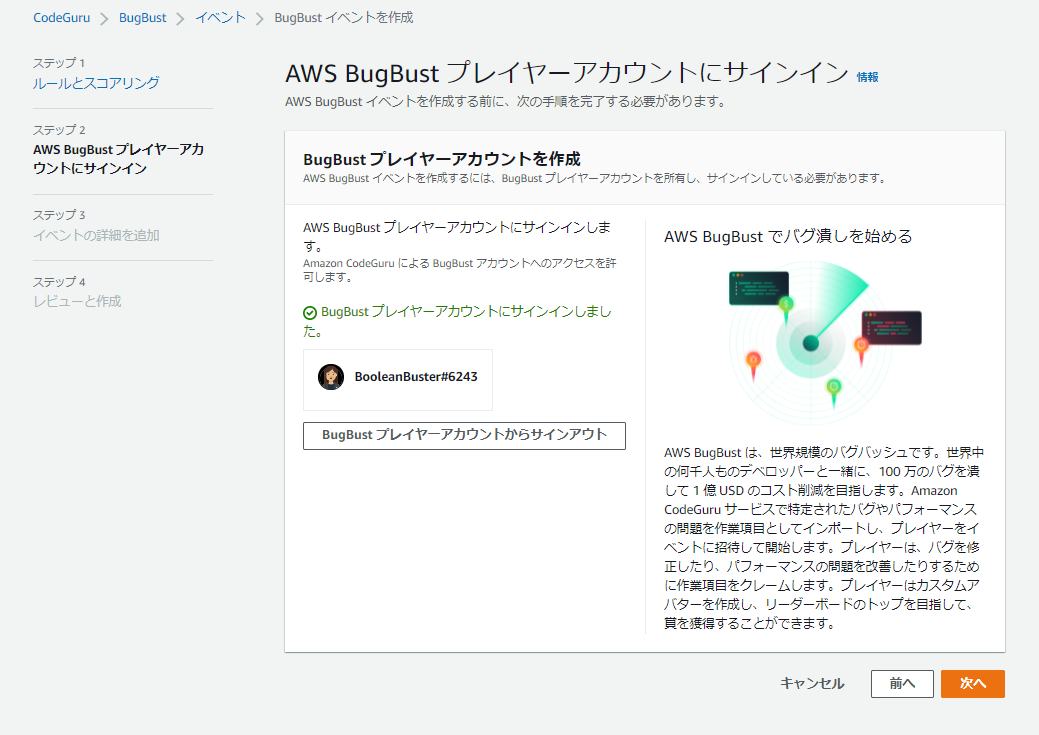Image resolution: width=1039 pixels, height=735 pixels.
Task: Go to the BugBust breadcrumb link
Action: [x=142, y=18]
